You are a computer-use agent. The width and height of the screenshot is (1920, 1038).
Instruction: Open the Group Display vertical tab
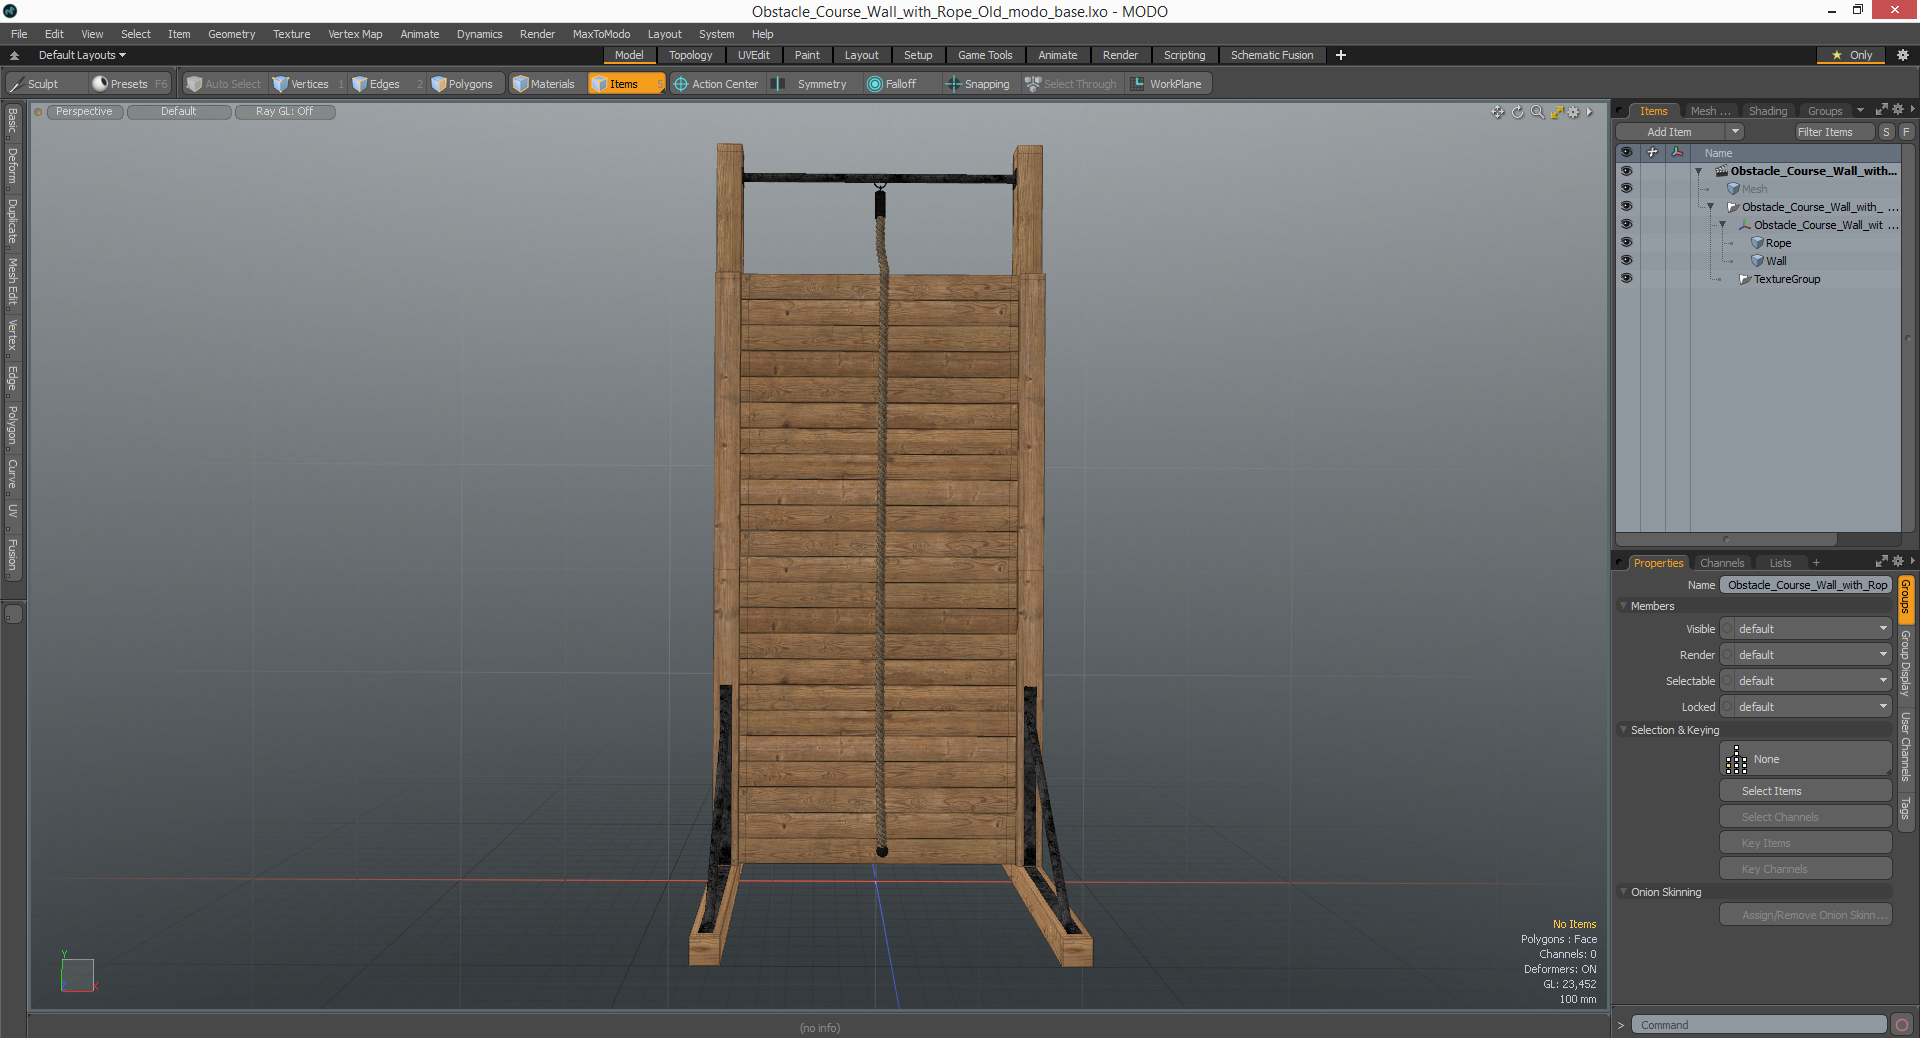pyautogui.click(x=1906, y=663)
